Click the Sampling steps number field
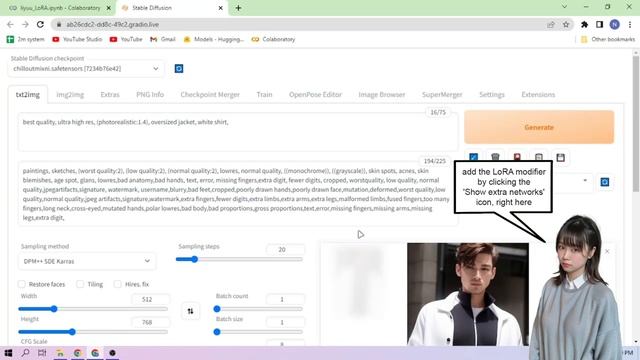The width and height of the screenshot is (640, 360). coord(285,249)
